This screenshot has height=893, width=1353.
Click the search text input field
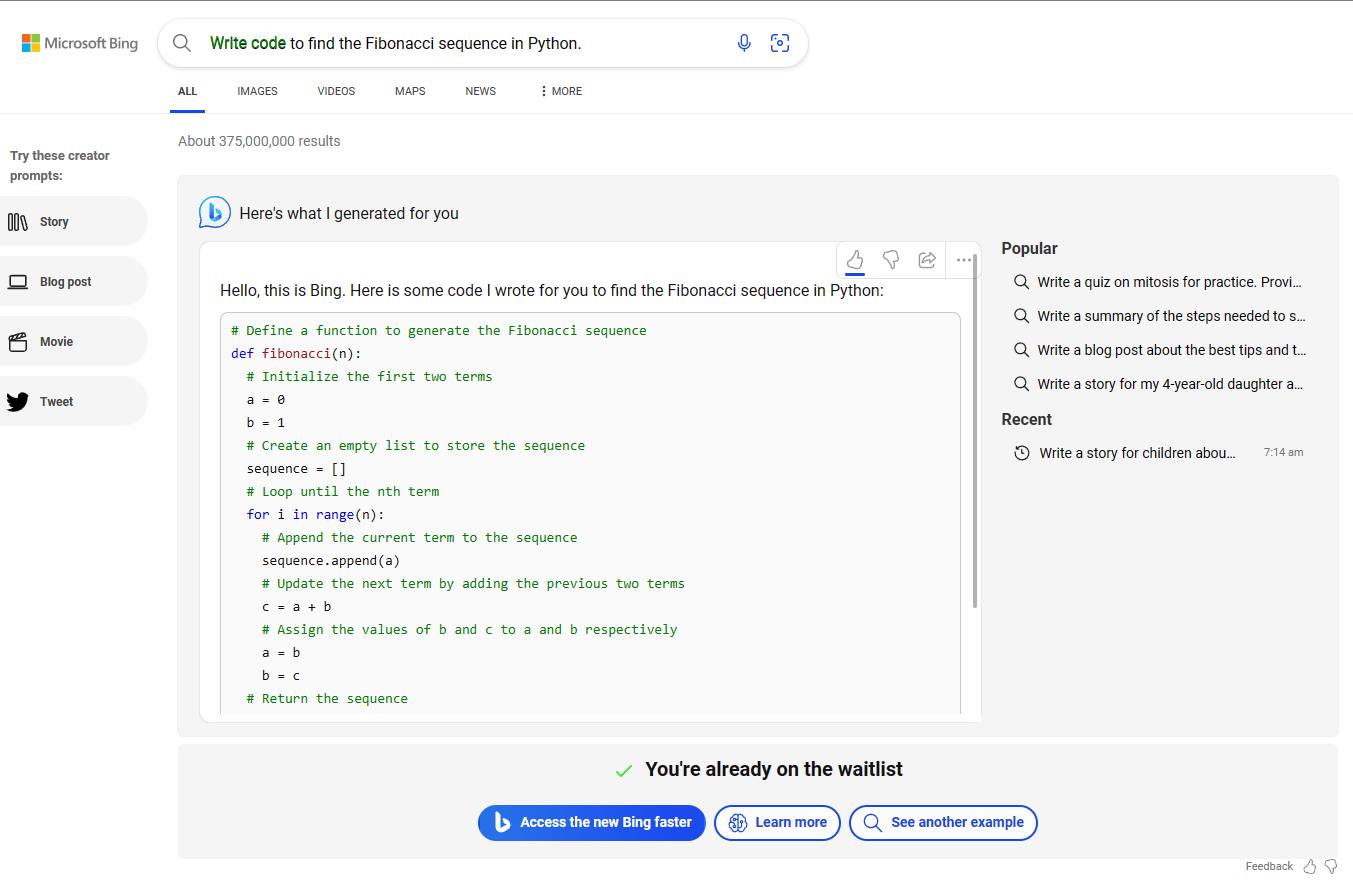(x=465, y=43)
